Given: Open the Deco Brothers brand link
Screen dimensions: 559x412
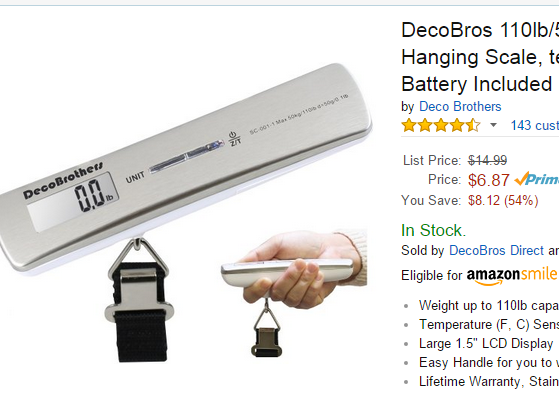Looking at the screenshot, I should 460,107.
